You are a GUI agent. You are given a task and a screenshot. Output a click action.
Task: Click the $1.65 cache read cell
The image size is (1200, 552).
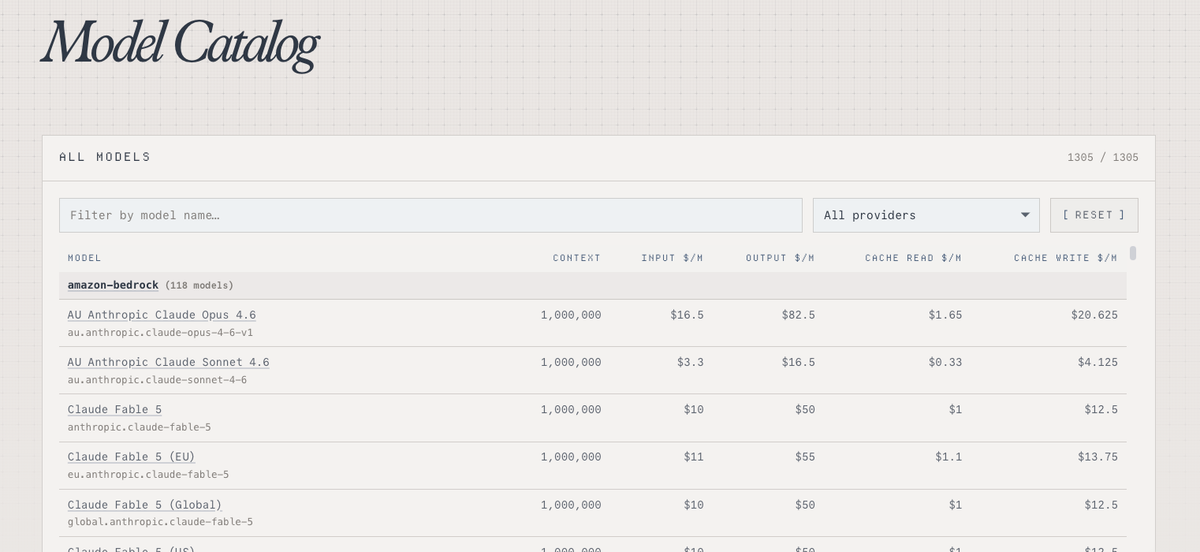945,315
